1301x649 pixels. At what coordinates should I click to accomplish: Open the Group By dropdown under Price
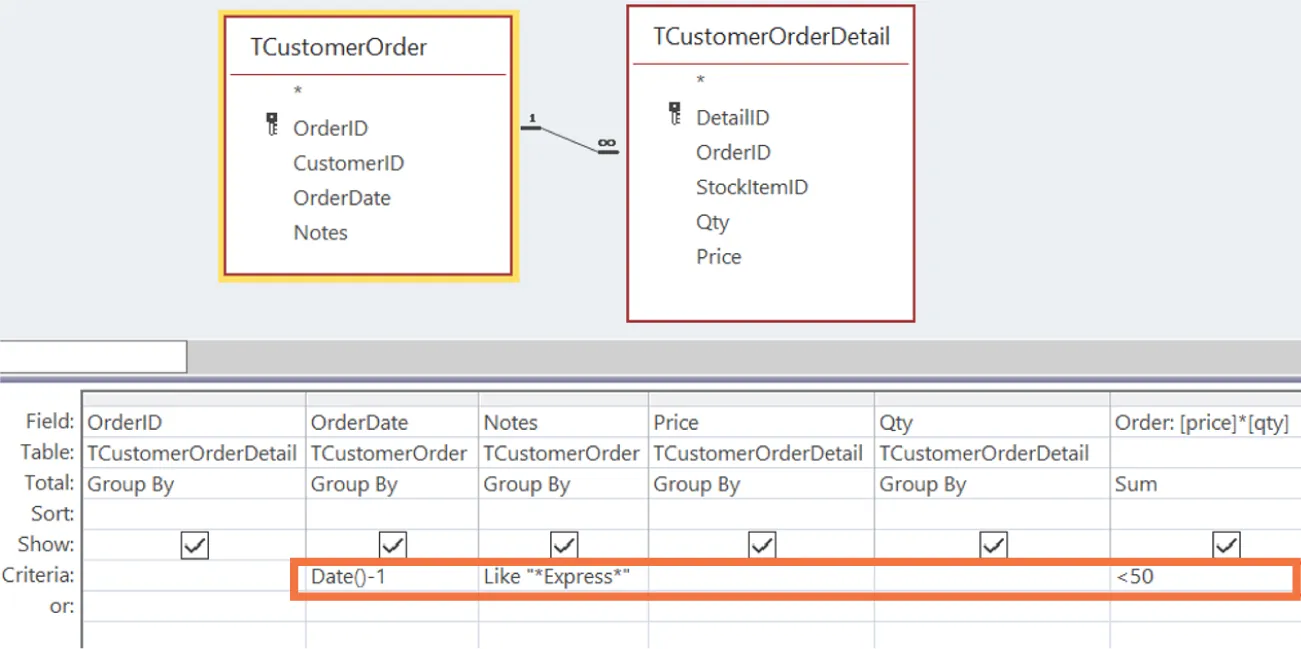pyautogui.click(x=761, y=484)
